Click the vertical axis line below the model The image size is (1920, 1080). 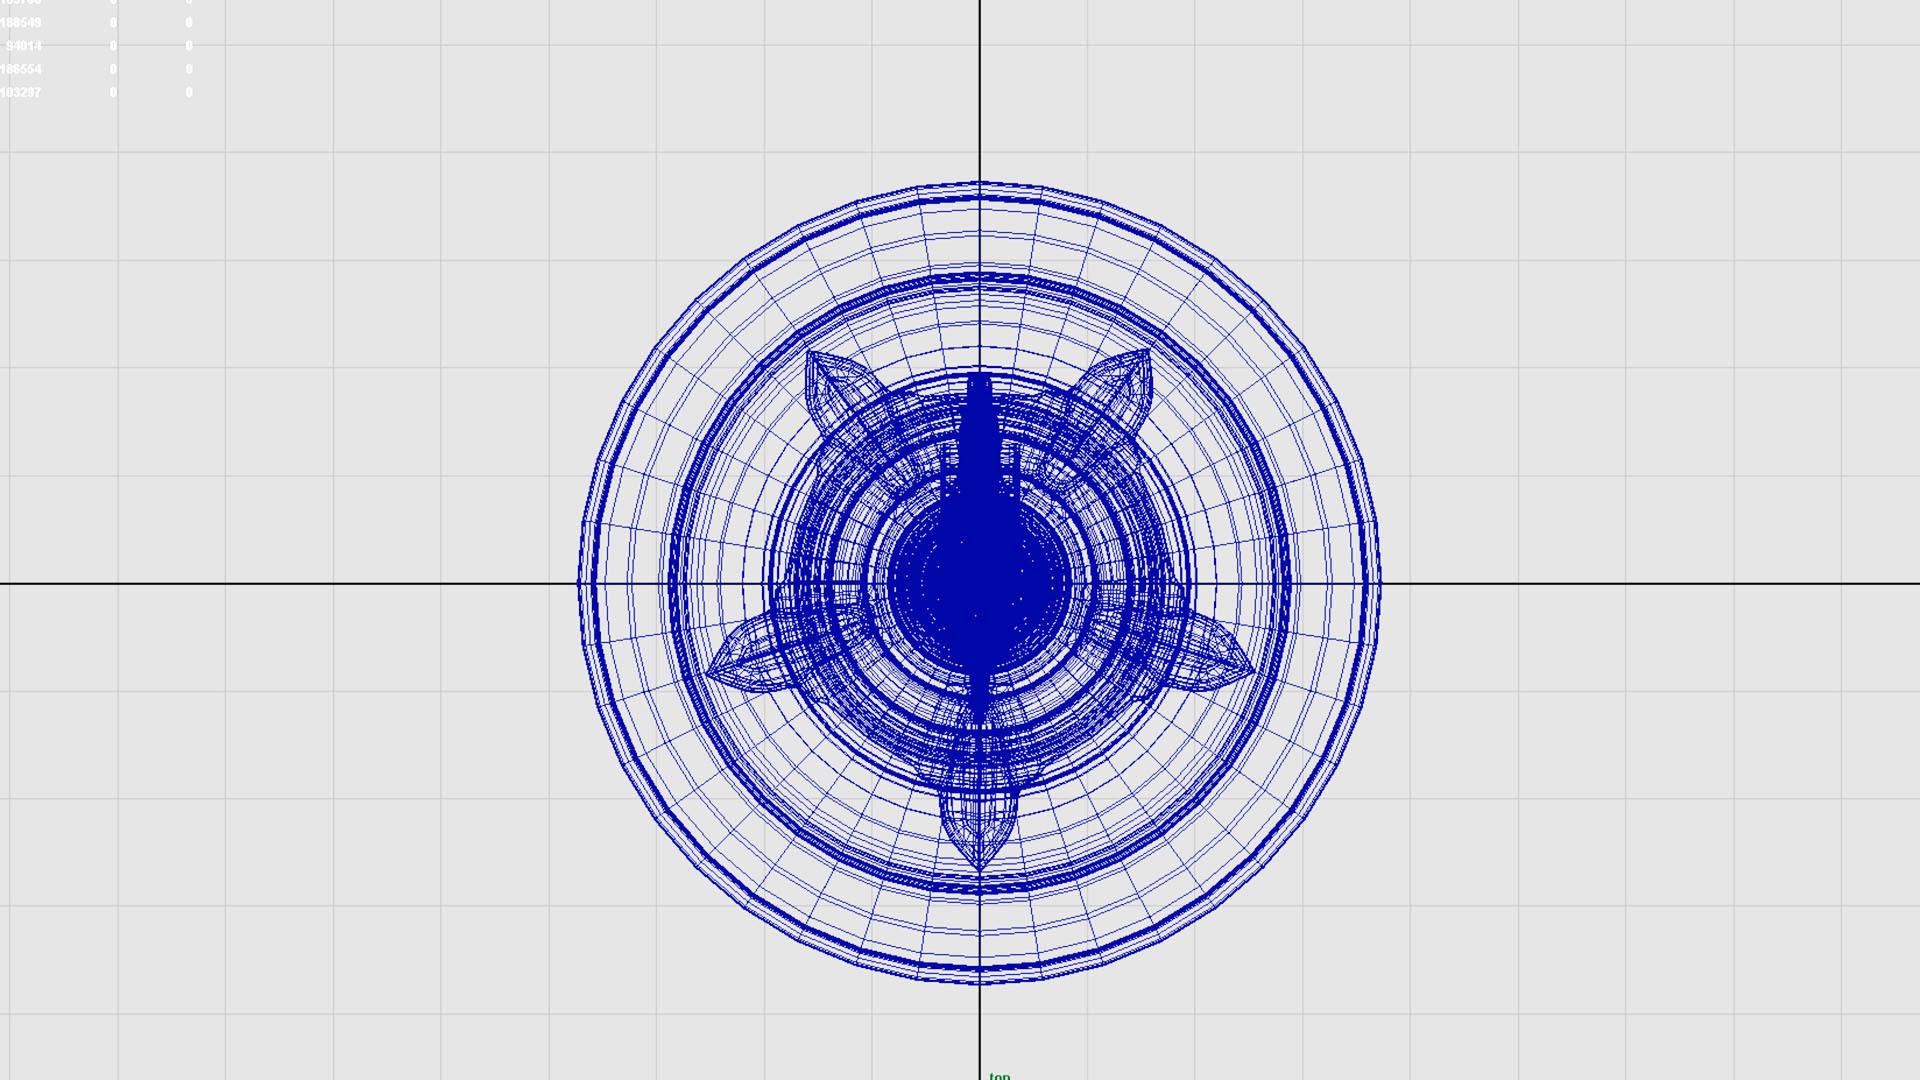pos(980,1030)
